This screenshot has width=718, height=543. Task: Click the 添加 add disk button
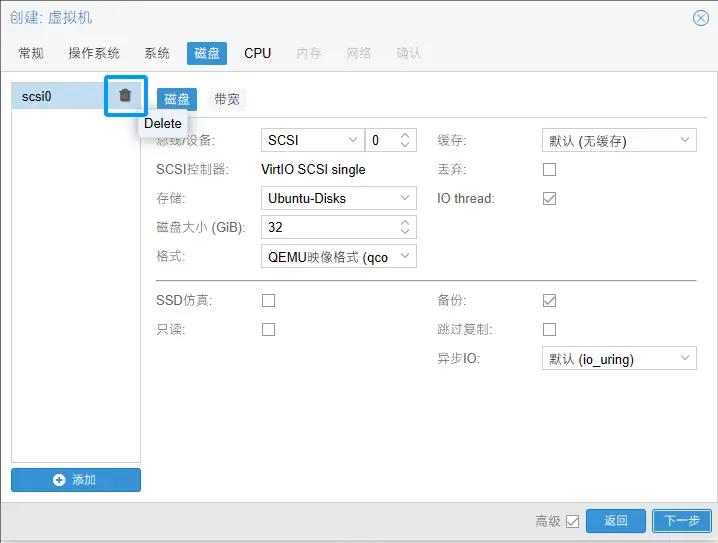(x=76, y=480)
